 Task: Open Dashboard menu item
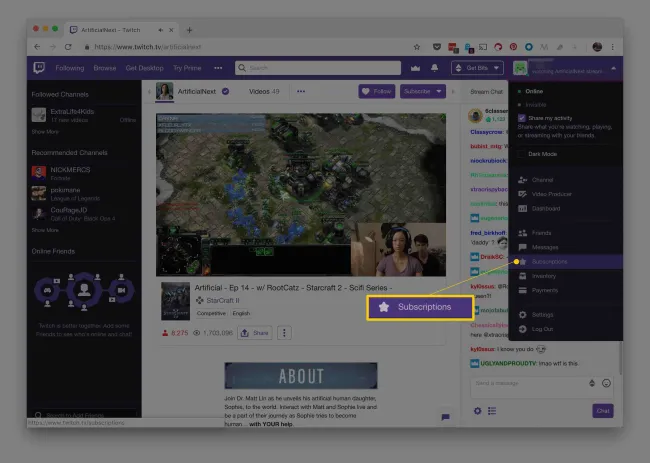pos(566,208)
